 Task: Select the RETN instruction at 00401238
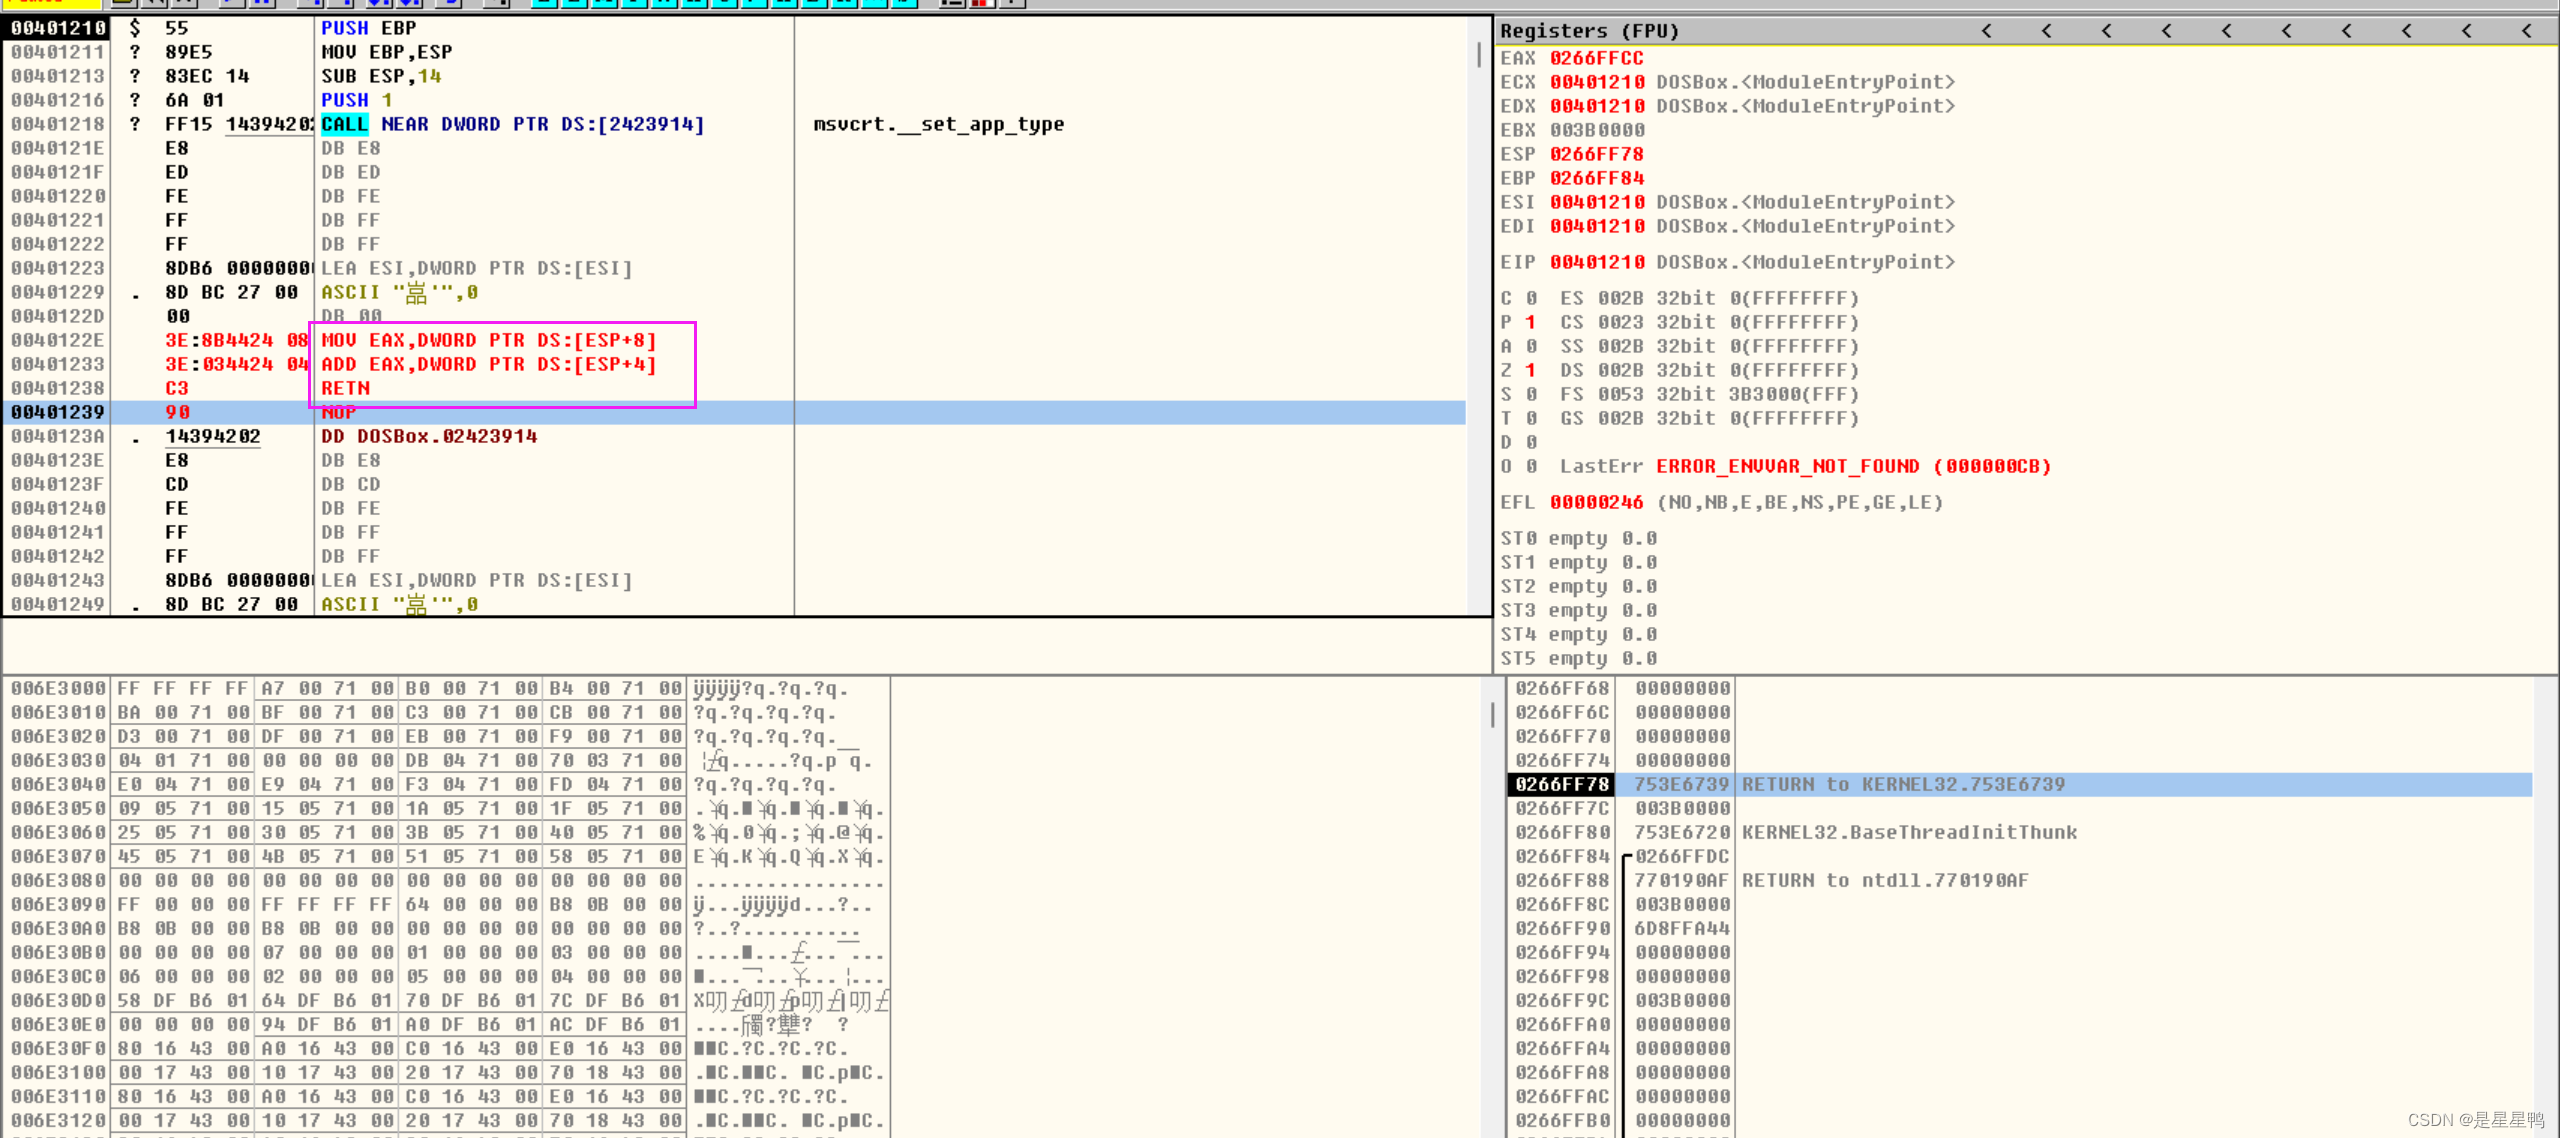tap(346, 388)
